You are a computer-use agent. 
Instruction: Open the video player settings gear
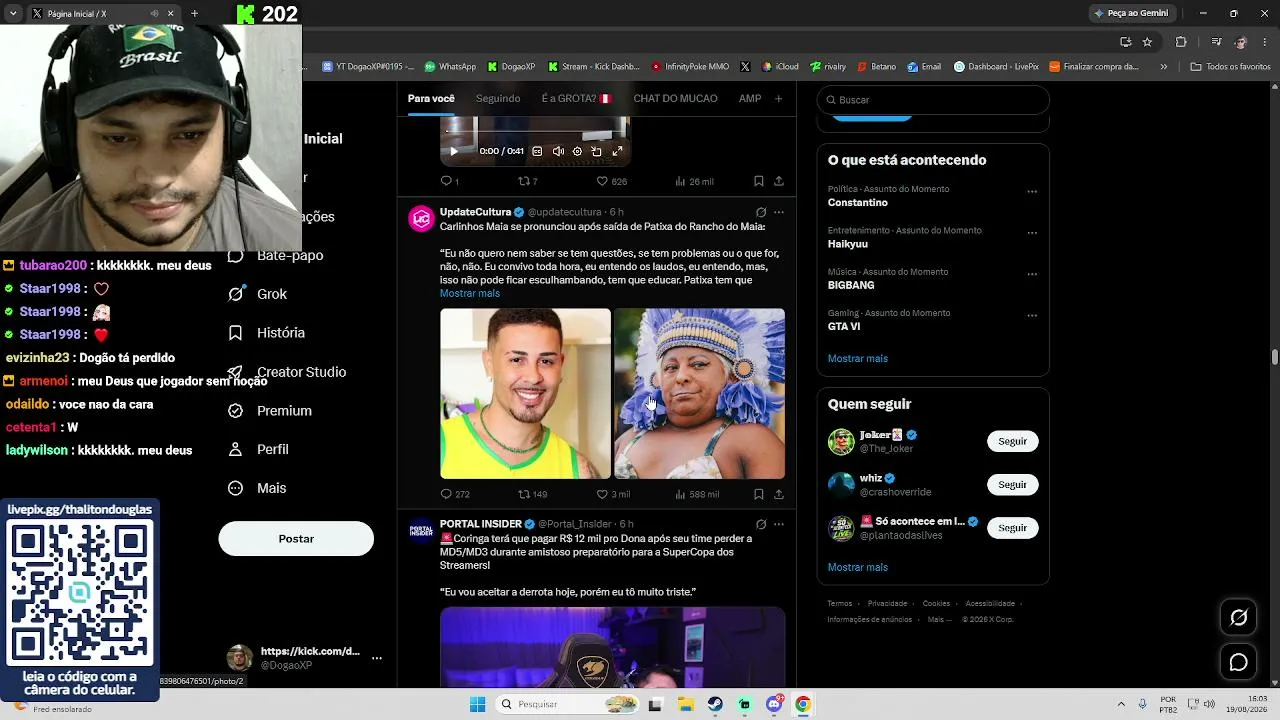[577, 151]
